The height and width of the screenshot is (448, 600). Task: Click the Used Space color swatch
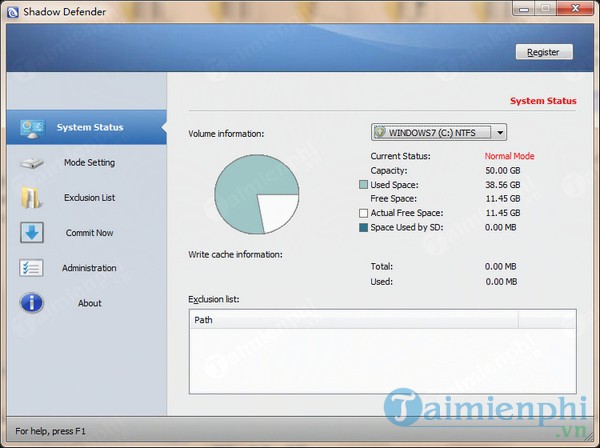click(x=363, y=185)
